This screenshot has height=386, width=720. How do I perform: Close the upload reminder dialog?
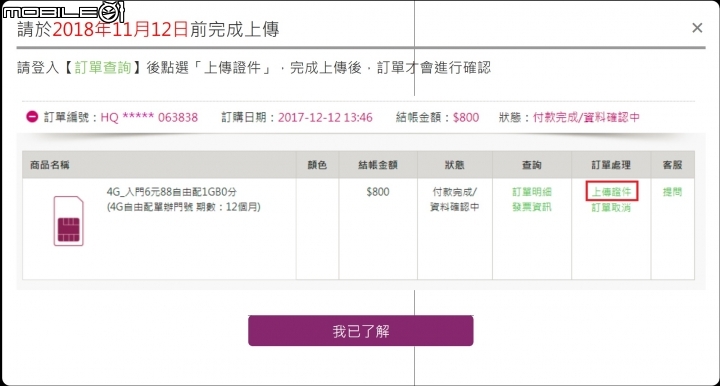(697, 28)
